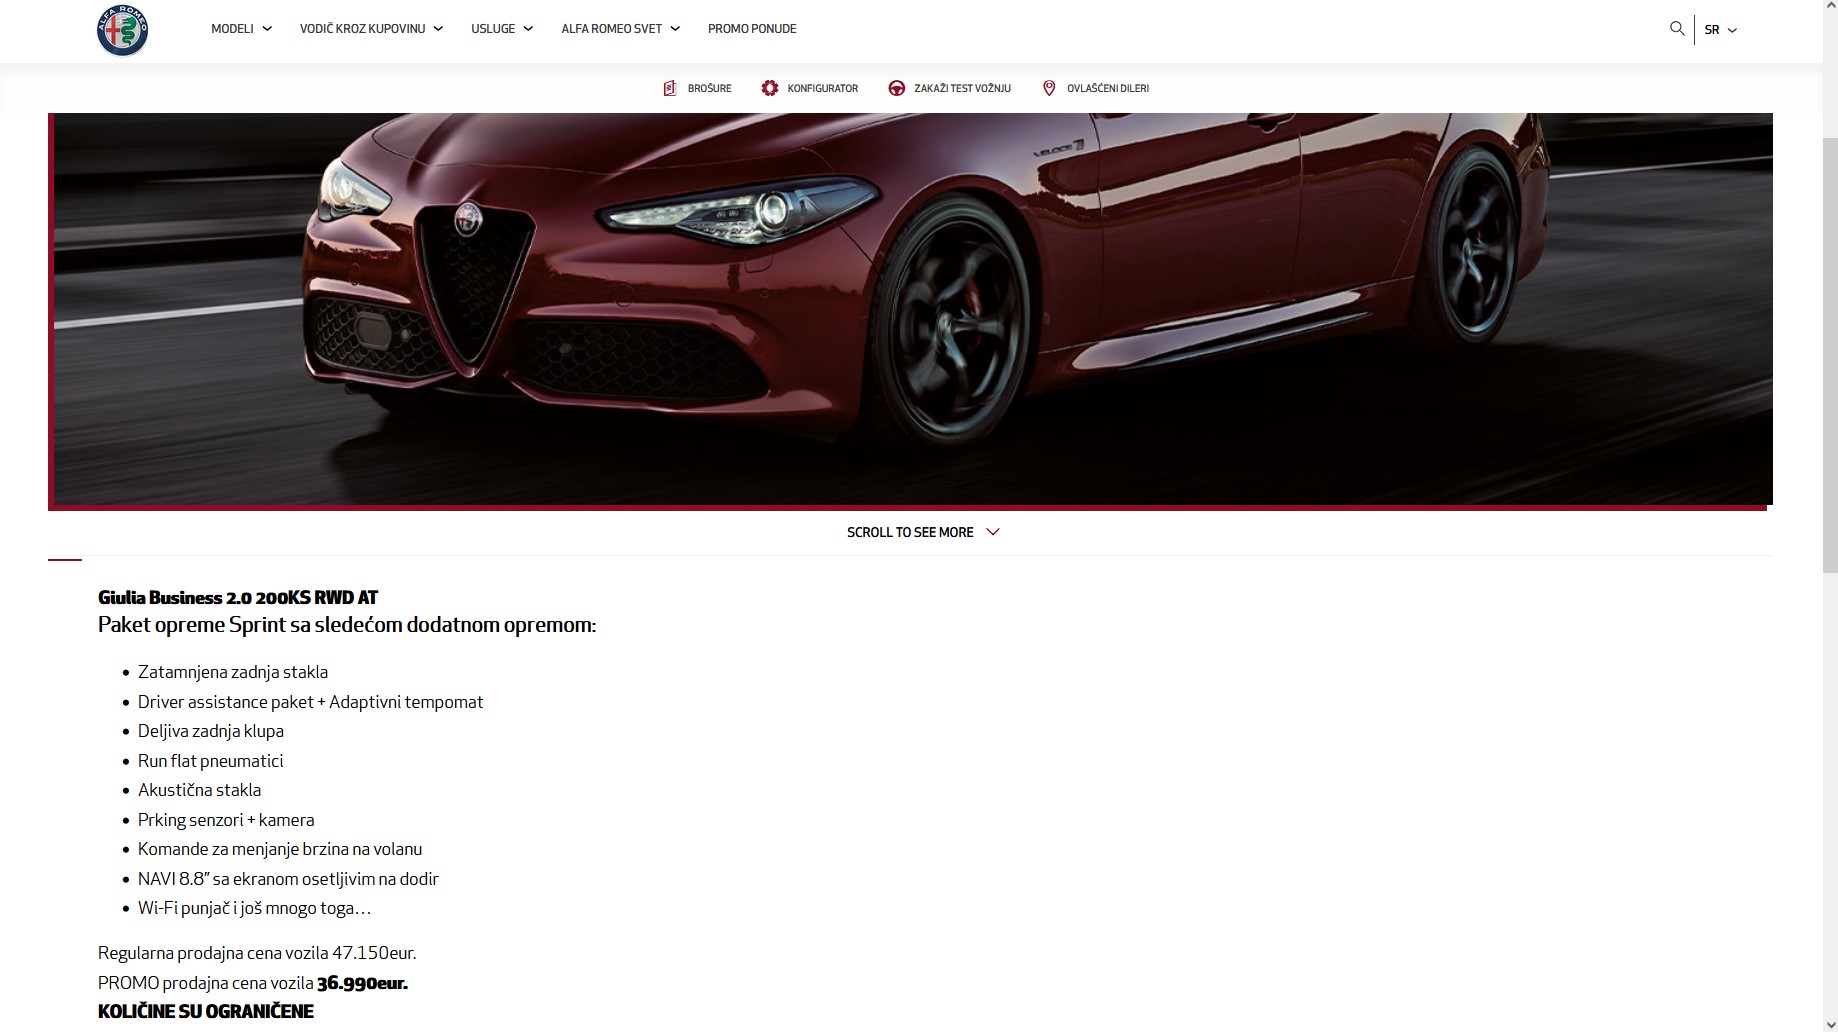Click the Brošure document icon
This screenshot has width=1838, height=1032.
point(670,88)
